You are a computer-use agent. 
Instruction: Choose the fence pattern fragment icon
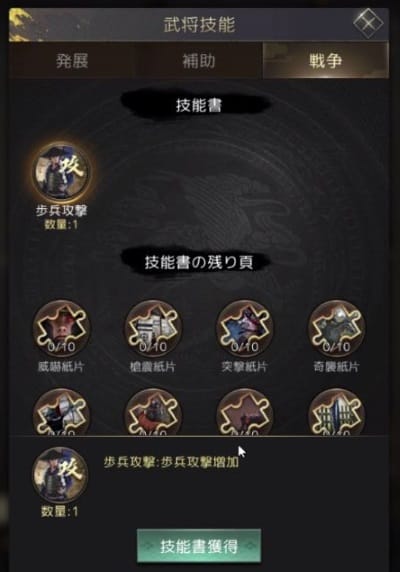coord(337,412)
